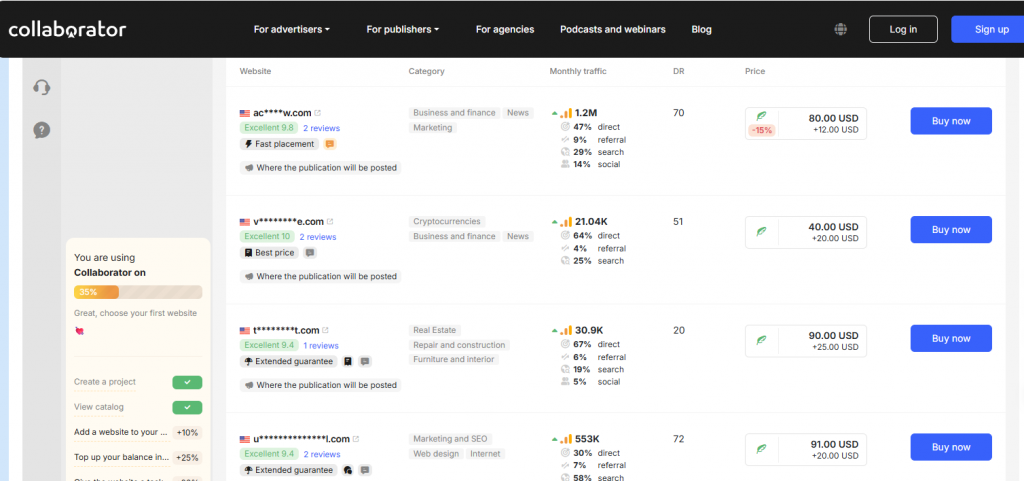The image size is (1024, 481).
Task: Click the 35% progress bar
Action: point(138,292)
